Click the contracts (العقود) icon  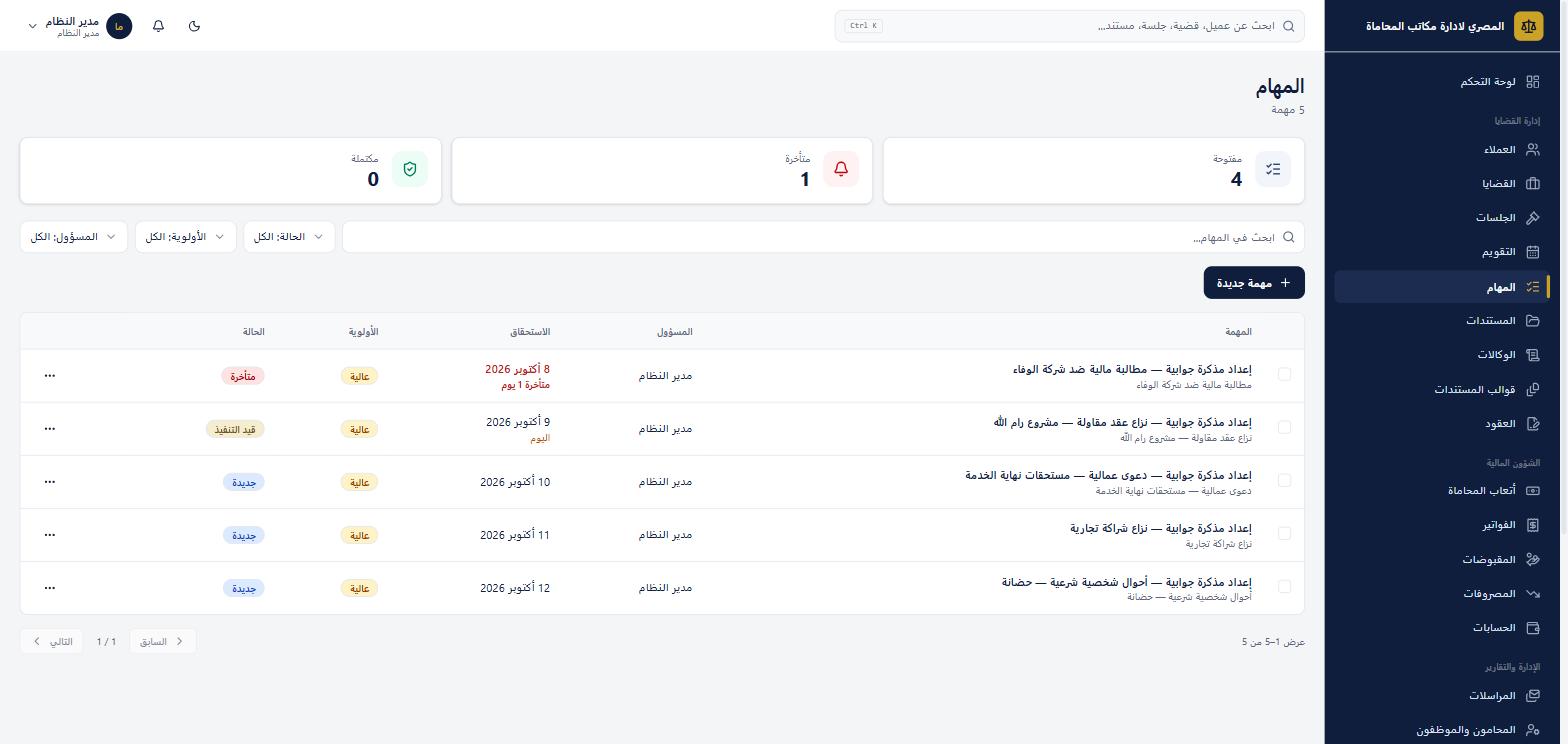tap(1532, 424)
